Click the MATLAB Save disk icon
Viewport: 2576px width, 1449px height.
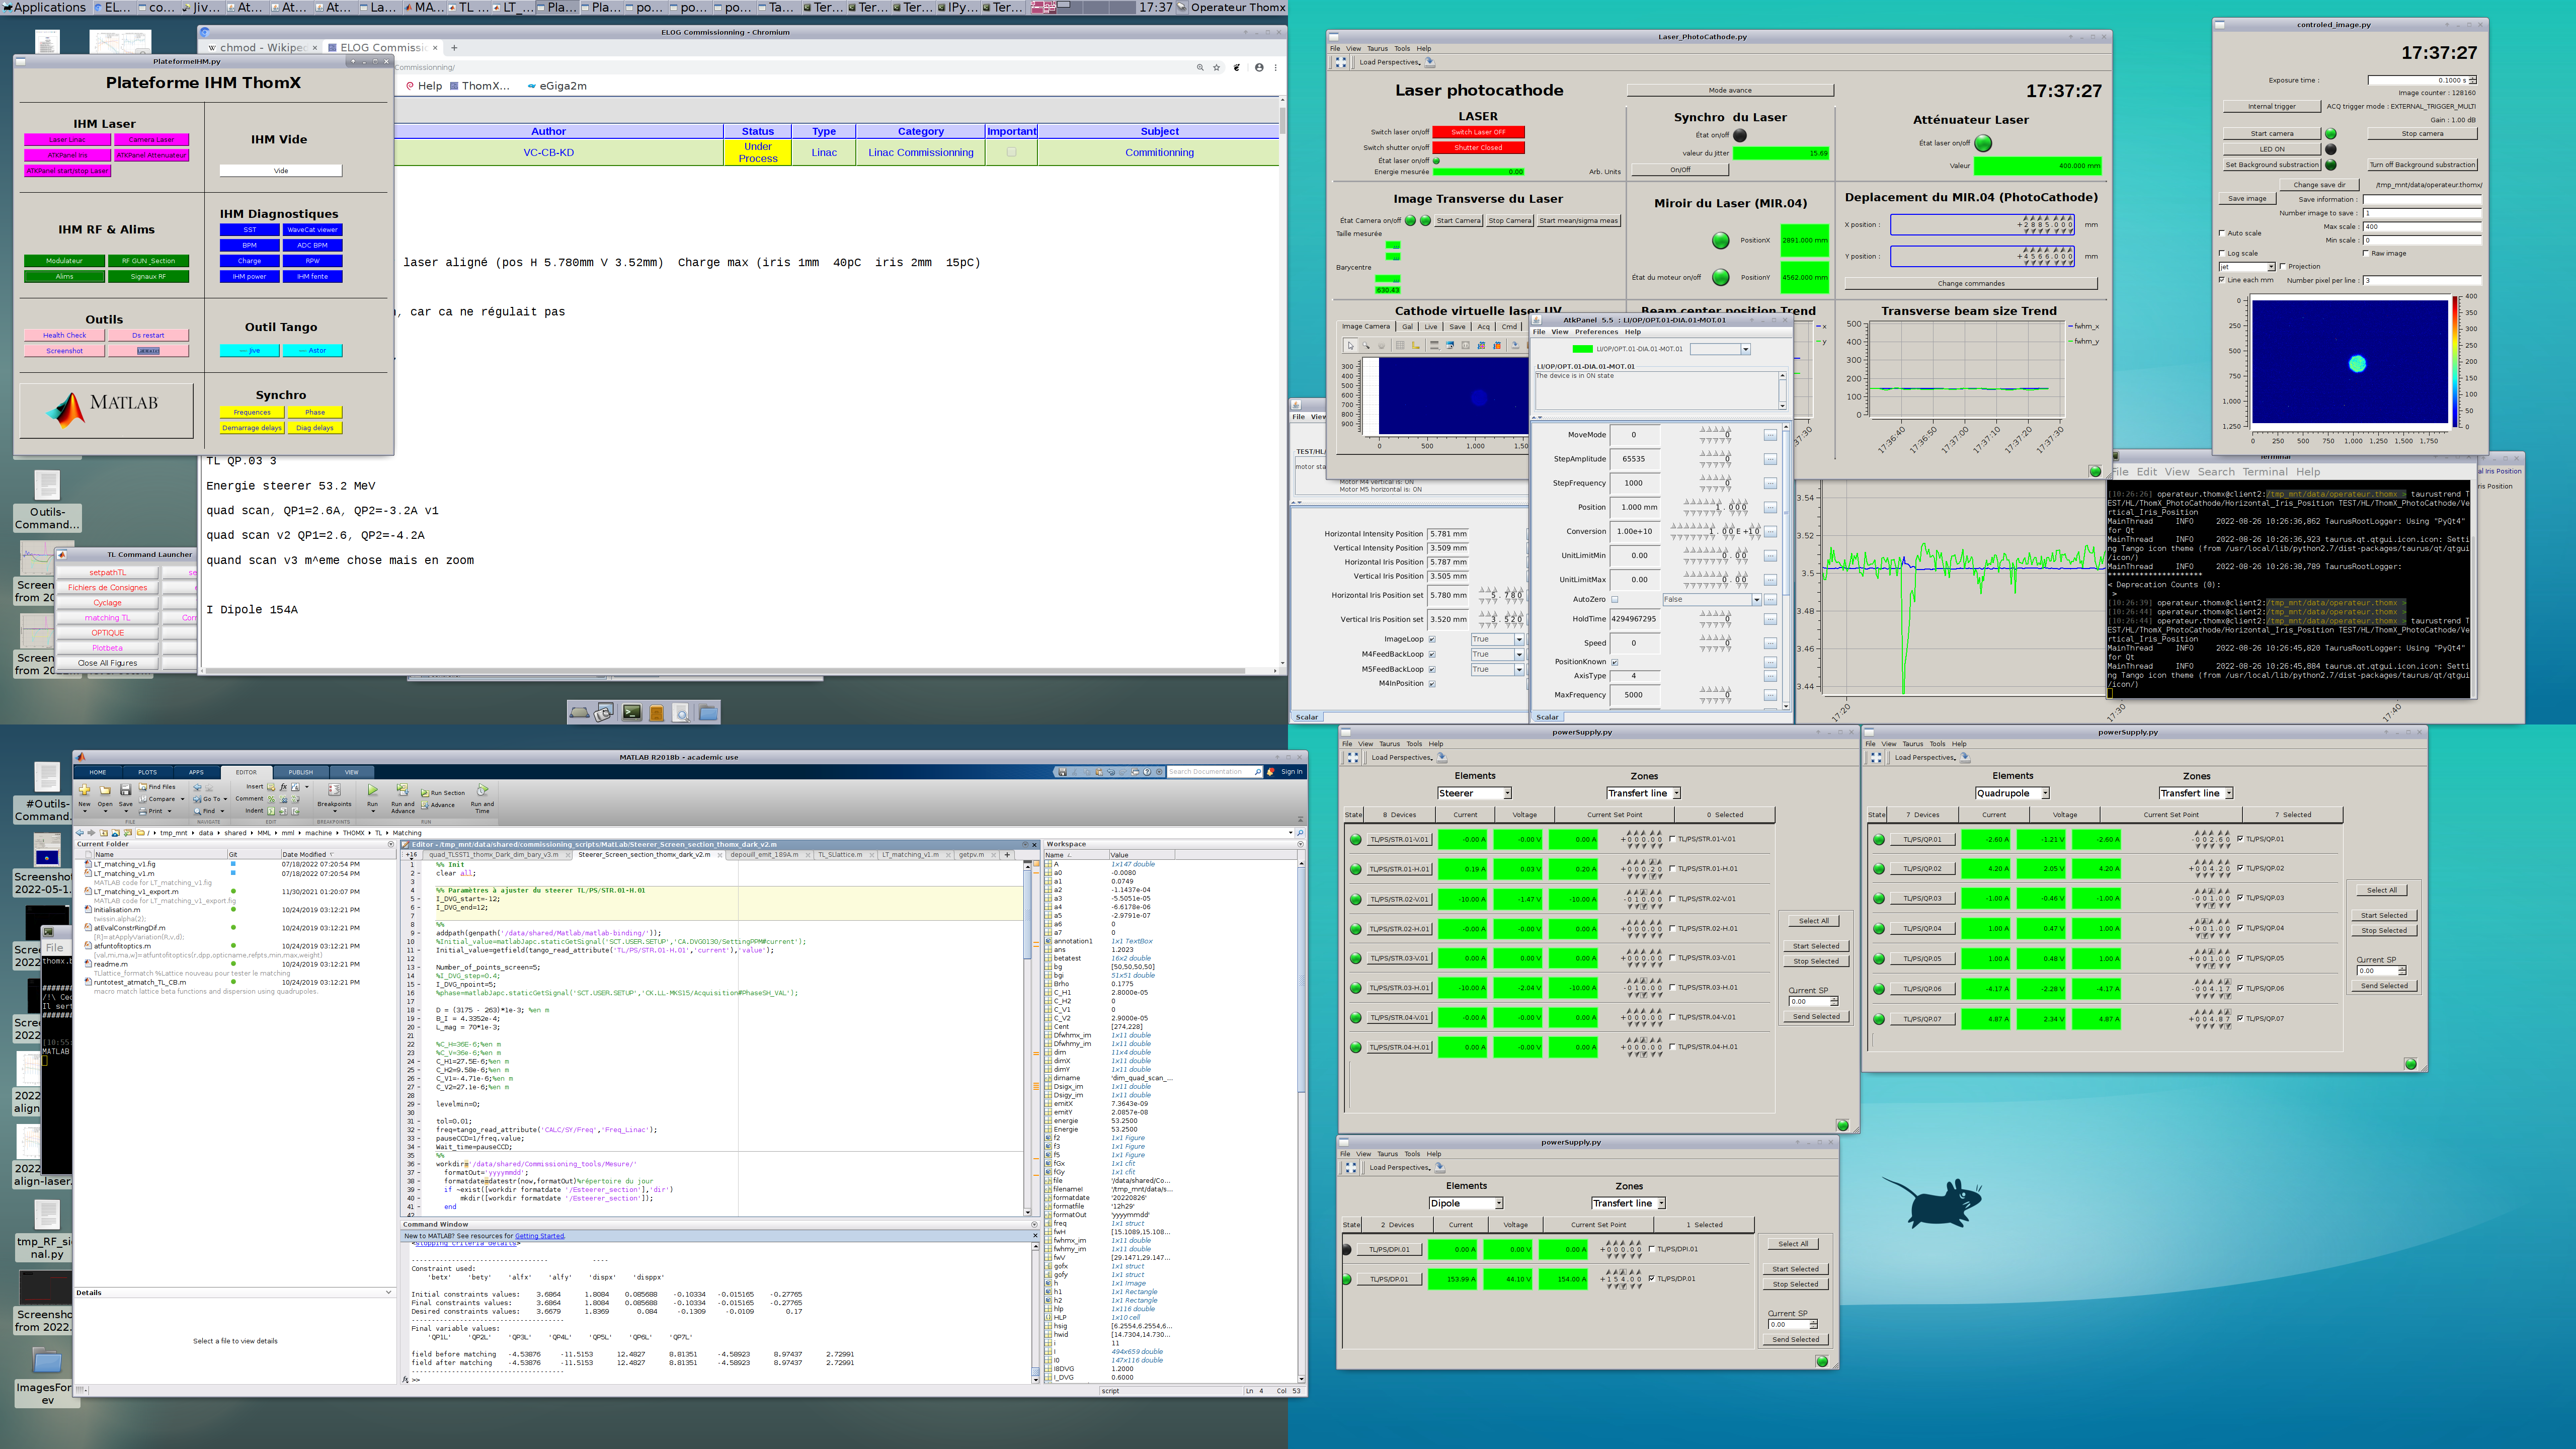[125, 790]
